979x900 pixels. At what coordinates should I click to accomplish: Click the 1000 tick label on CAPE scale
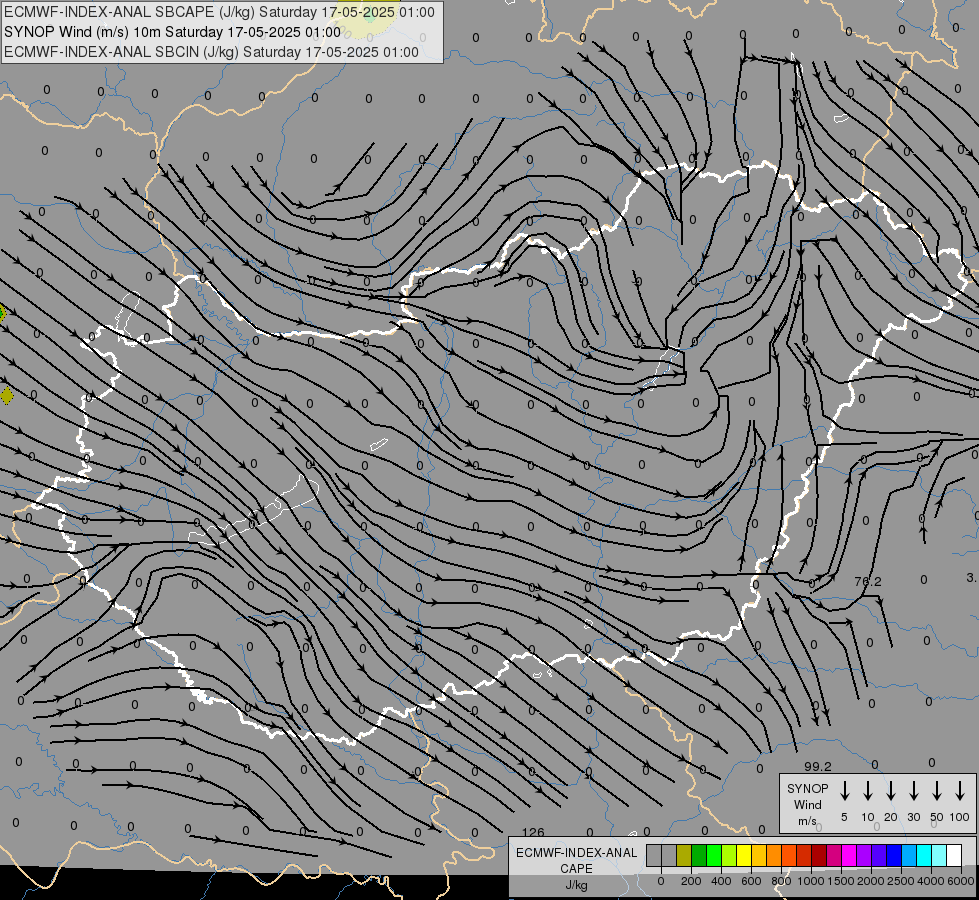pyautogui.click(x=810, y=881)
